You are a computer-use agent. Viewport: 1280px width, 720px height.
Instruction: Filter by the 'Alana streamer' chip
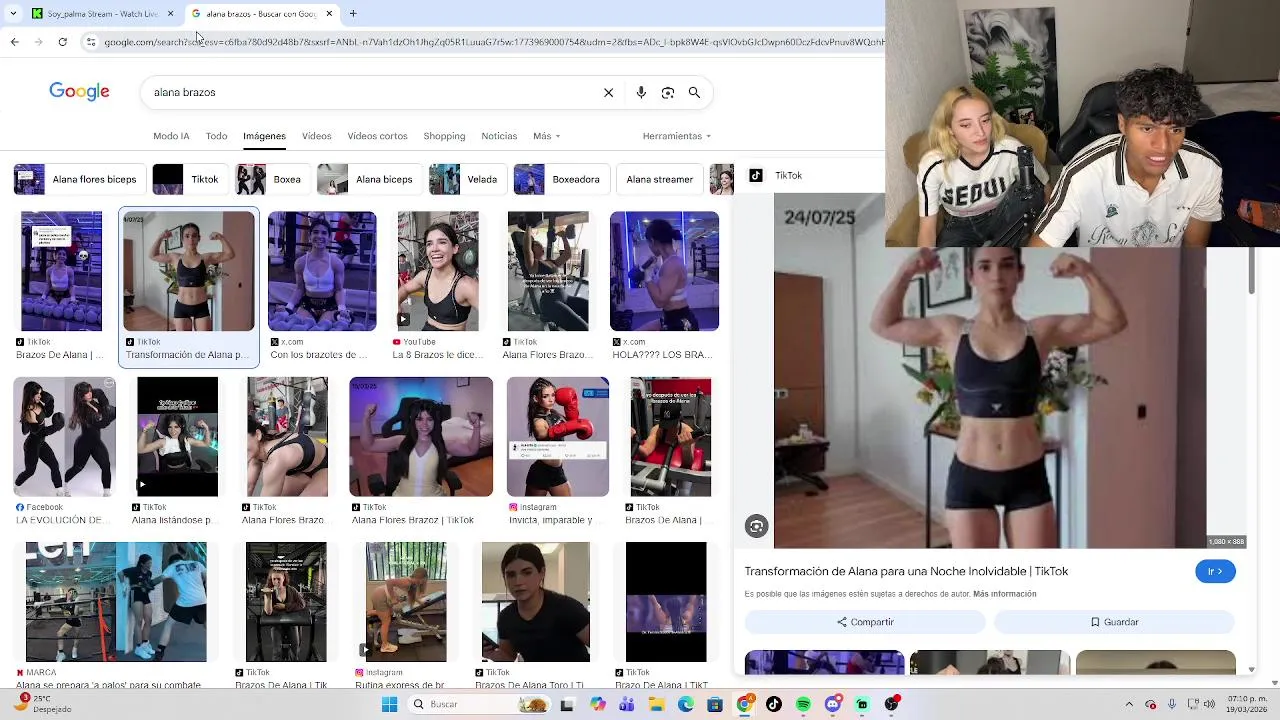(x=659, y=180)
